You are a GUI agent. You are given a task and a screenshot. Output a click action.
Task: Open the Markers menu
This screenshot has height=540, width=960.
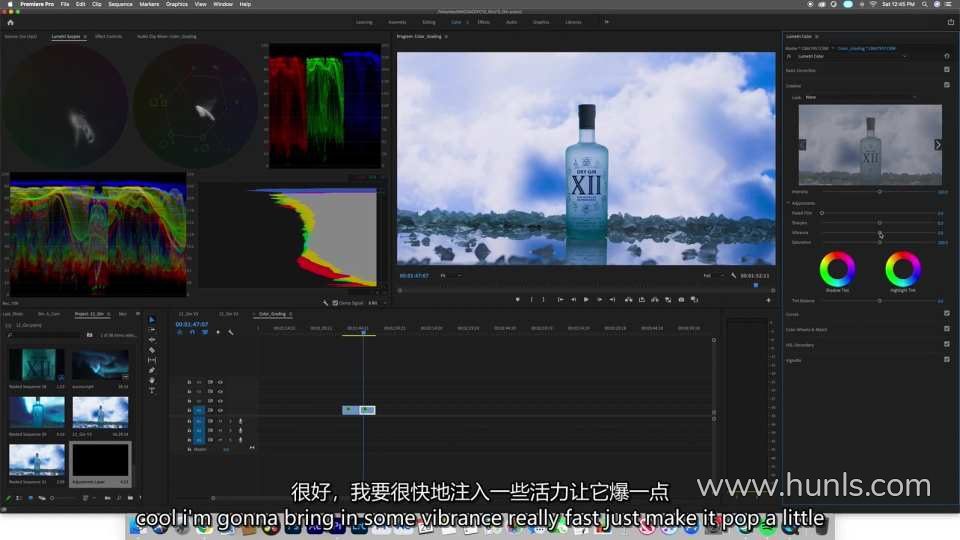(x=149, y=4)
